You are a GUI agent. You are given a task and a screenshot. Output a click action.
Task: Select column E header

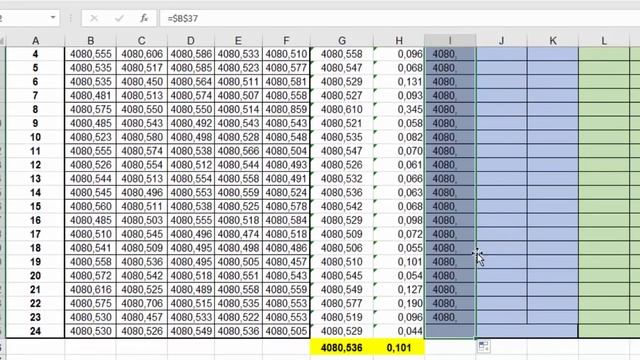pyautogui.click(x=238, y=40)
